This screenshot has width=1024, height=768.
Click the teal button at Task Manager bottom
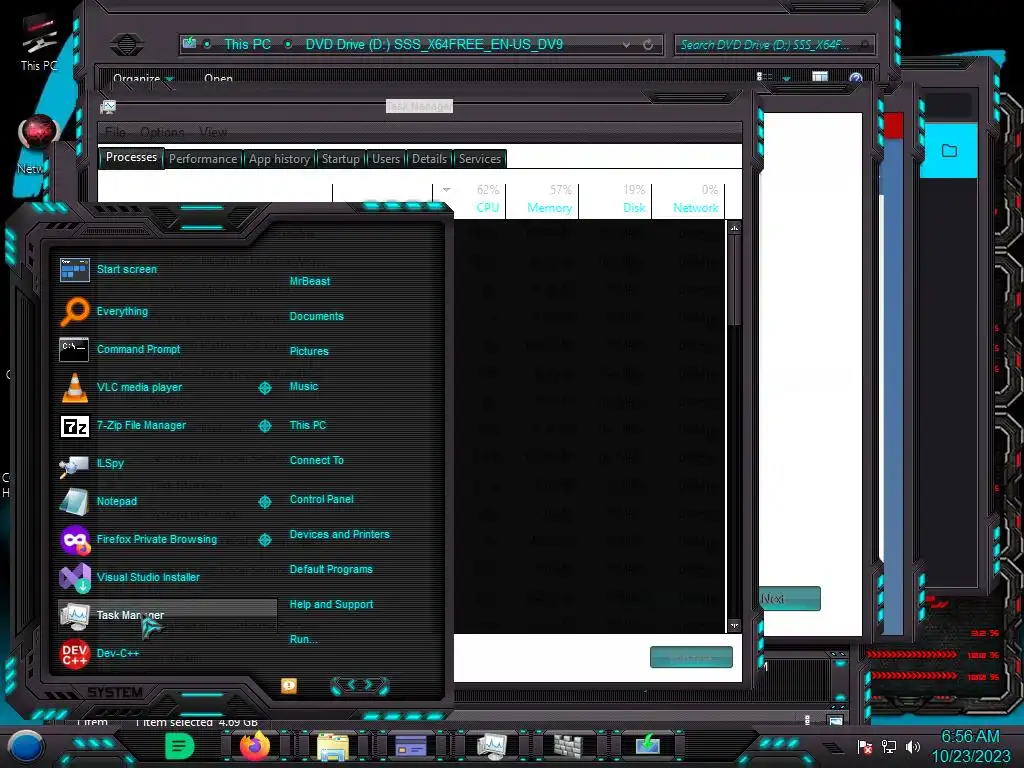tap(691, 657)
